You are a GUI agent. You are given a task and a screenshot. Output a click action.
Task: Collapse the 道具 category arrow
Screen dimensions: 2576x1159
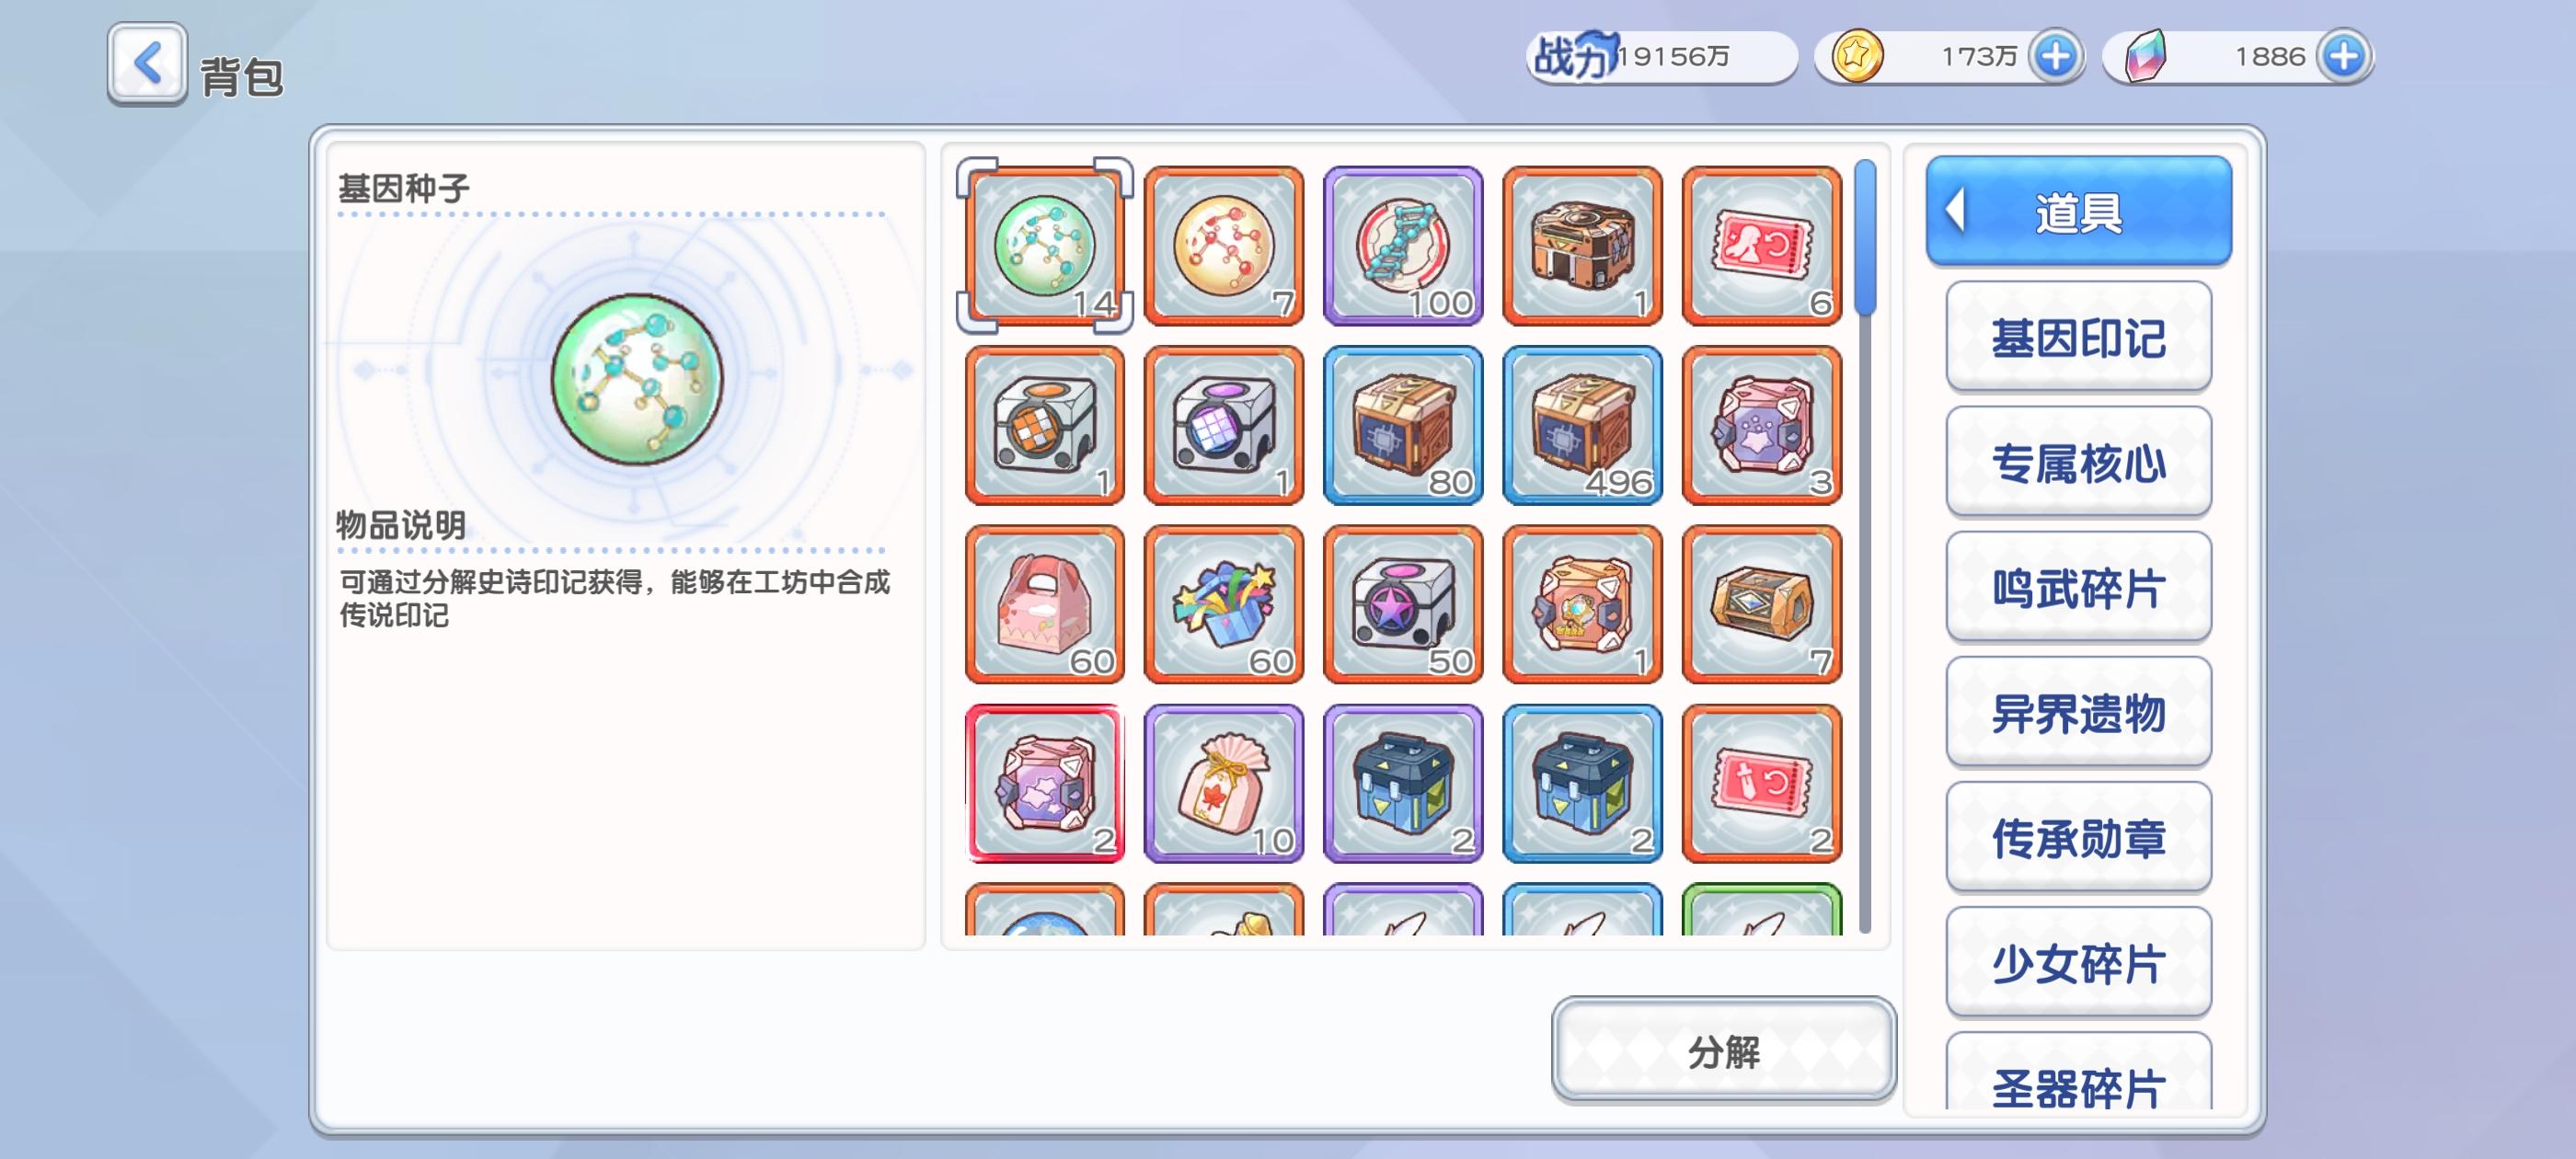pyautogui.click(x=1956, y=211)
